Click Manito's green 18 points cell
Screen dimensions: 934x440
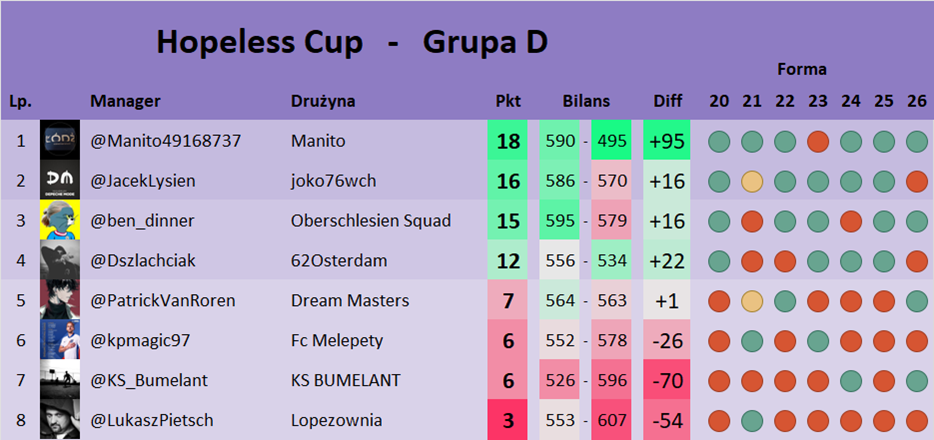coord(508,141)
